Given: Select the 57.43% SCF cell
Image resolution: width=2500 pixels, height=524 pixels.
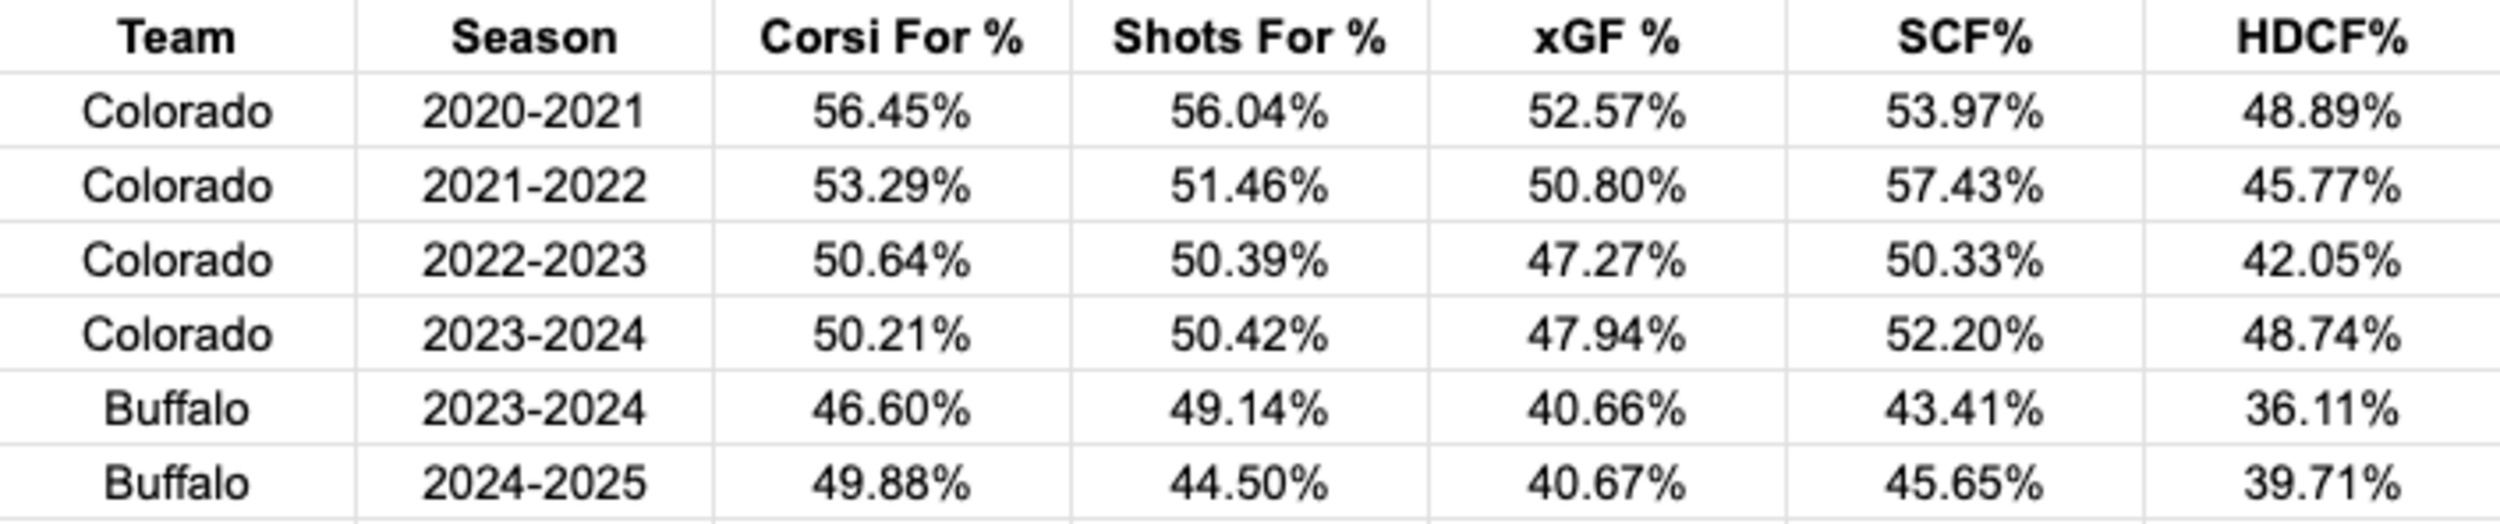Looking at the screenshot, I should tap(1965, 185).
